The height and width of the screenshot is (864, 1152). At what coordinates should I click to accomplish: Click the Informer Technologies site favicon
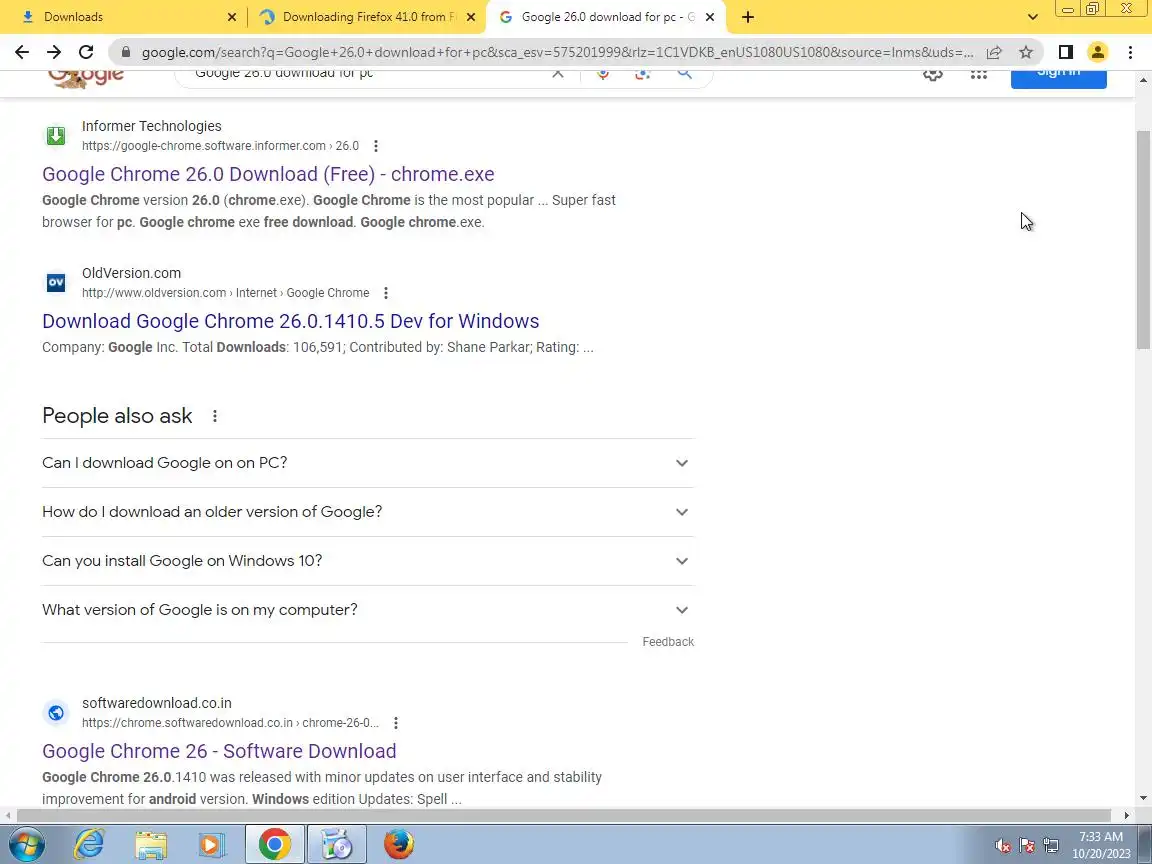(x=56, y=135)
